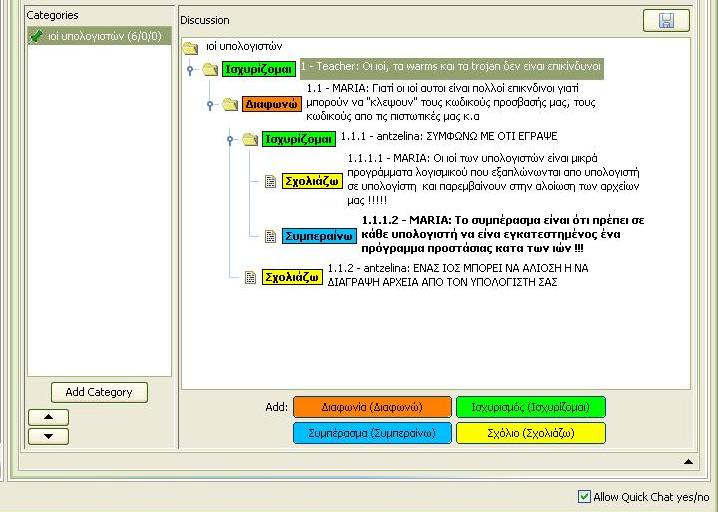This screenshot has width=718, height=512.
Task: Move category down with arrow button
Action: click(48, 436)
